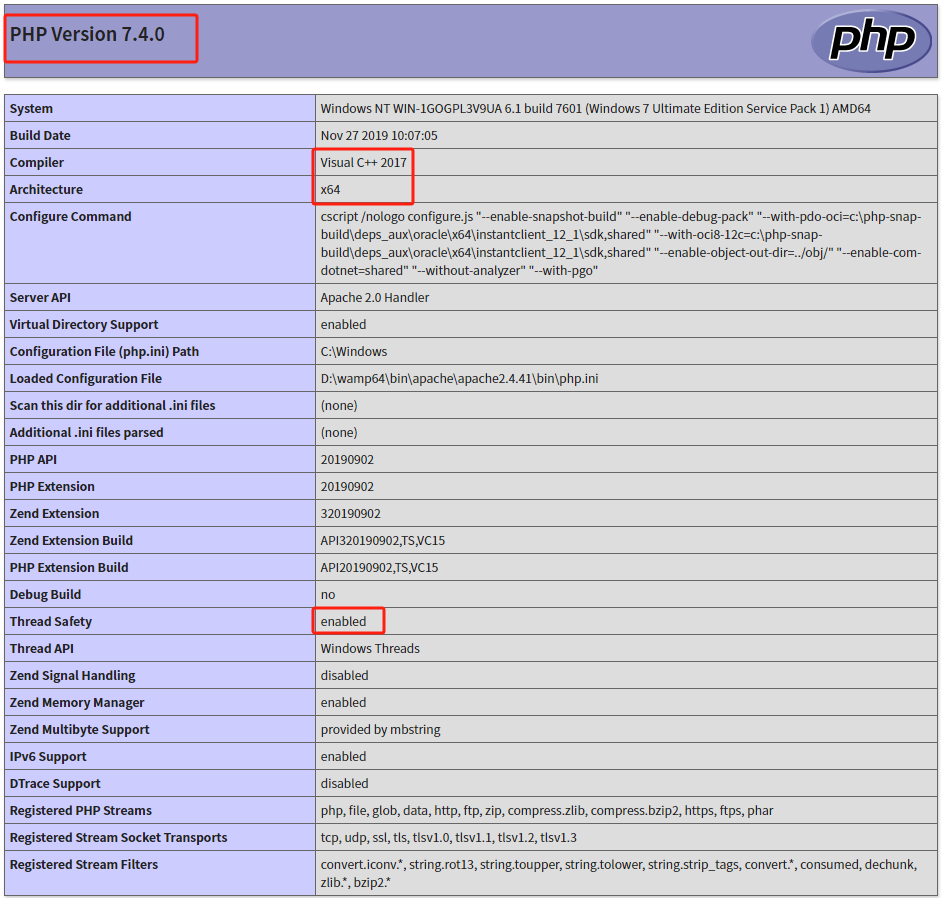The height and width of the screenshot is (898, 943).
Task: Click the x64 architecture value
Action: [329, 190]
